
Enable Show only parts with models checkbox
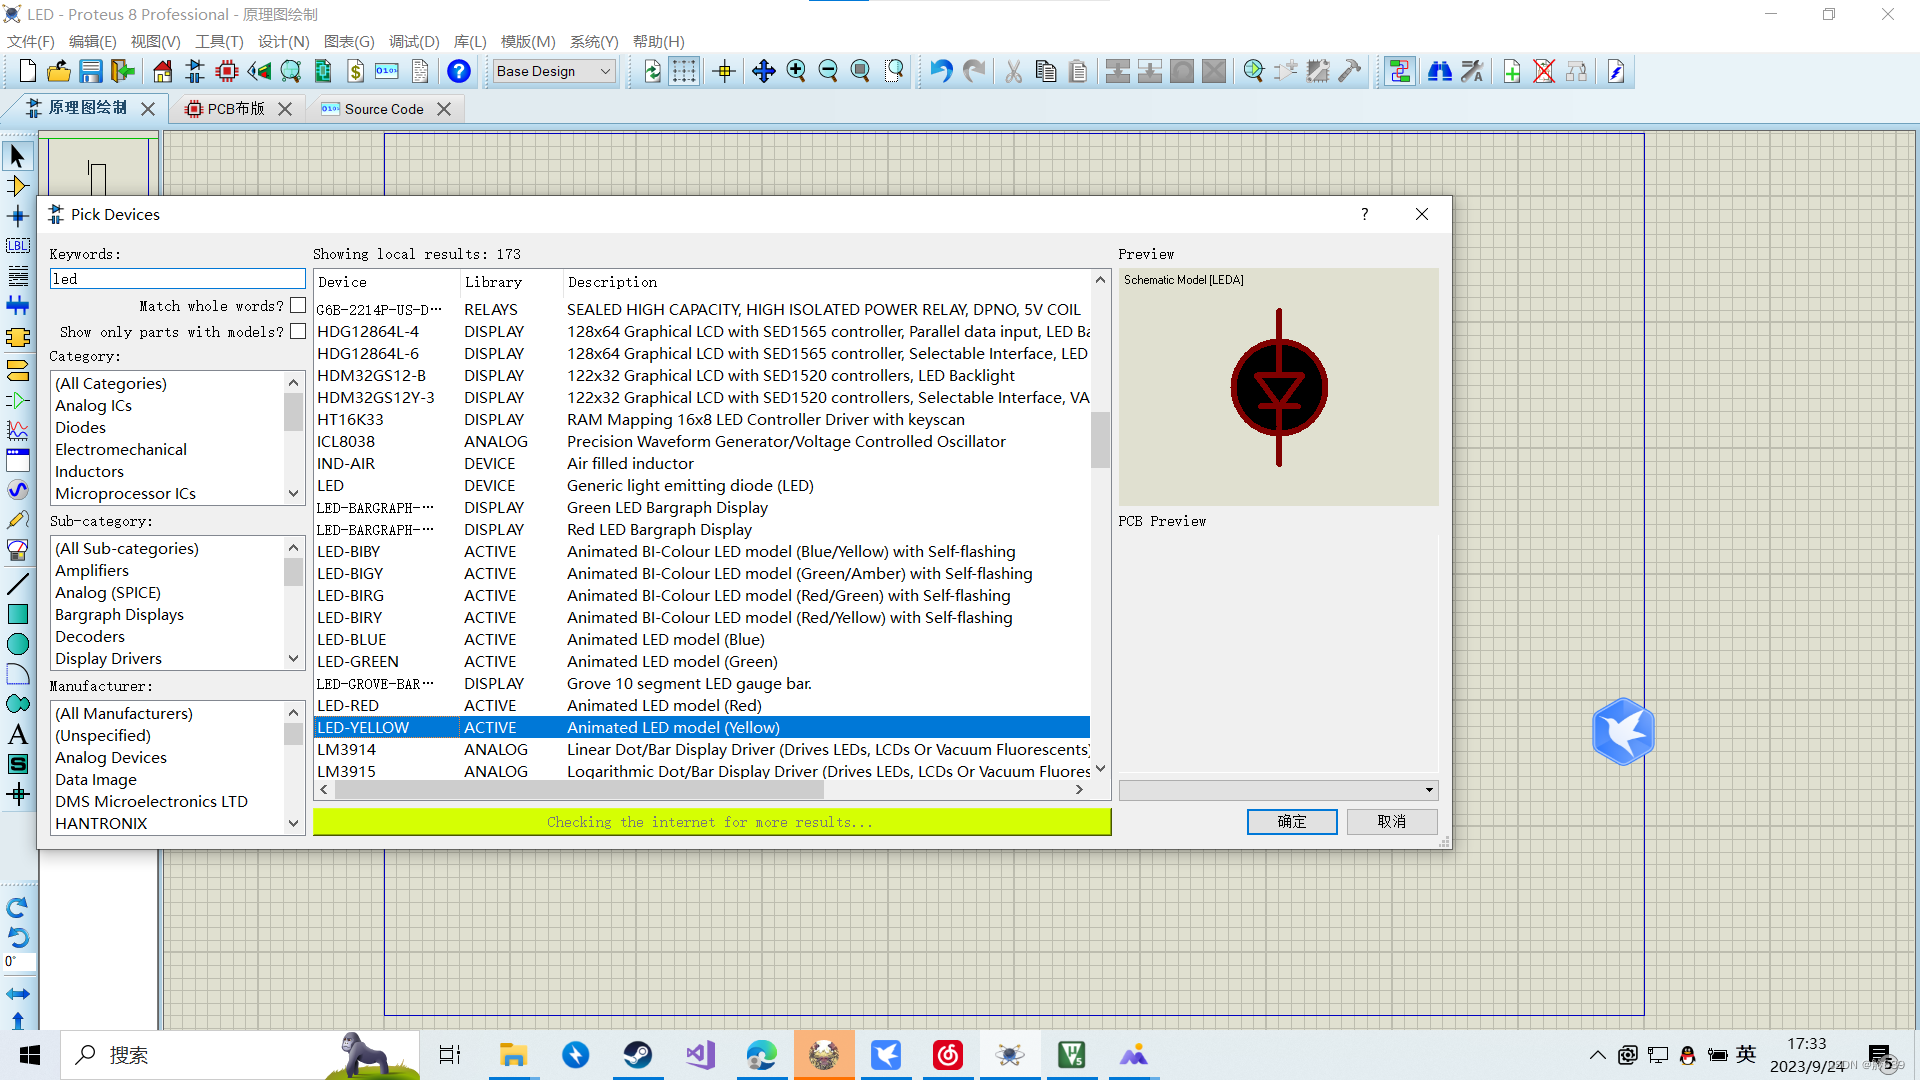(297, 332)
